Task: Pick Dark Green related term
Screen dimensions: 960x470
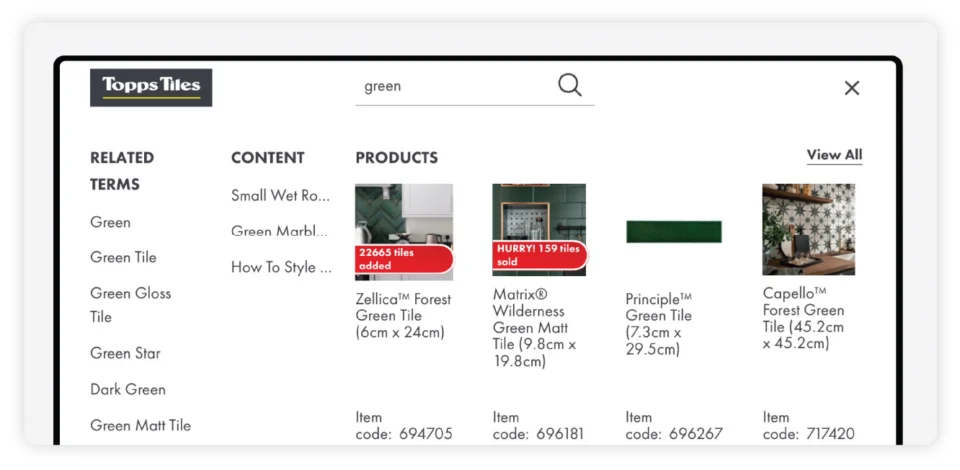Action: pos(128,389)
